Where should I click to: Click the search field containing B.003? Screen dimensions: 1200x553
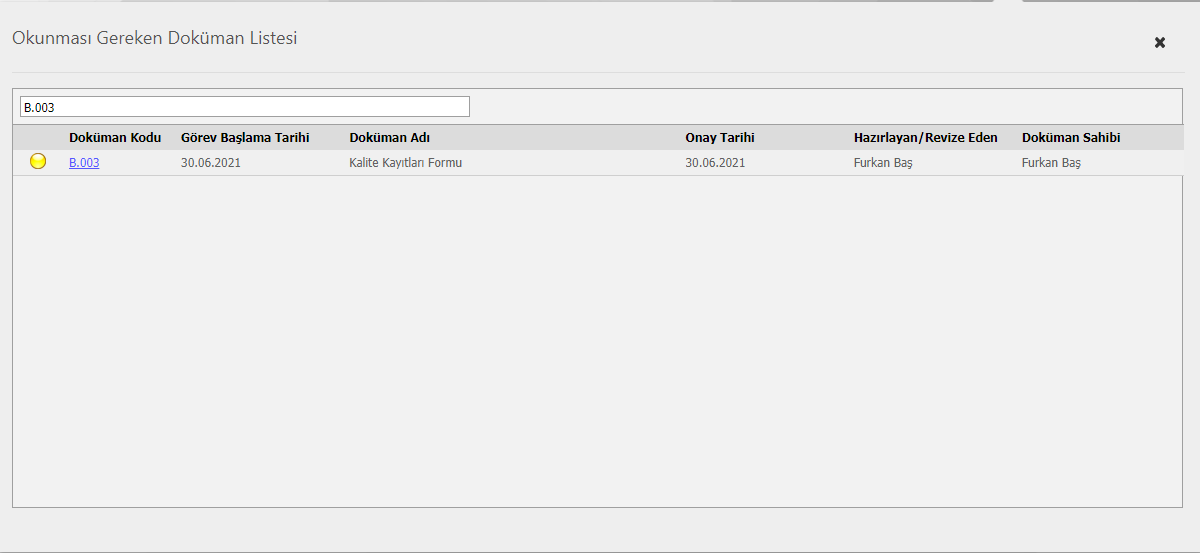[244, 107]
